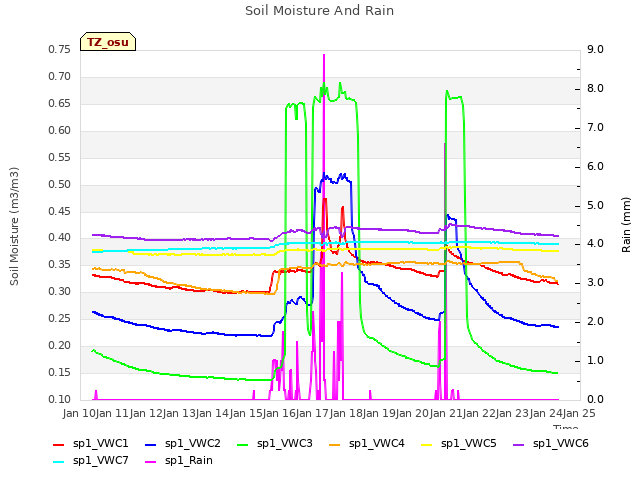Click the 5.0 right axis value
The image size is (640, 480).
pos(595,205)
